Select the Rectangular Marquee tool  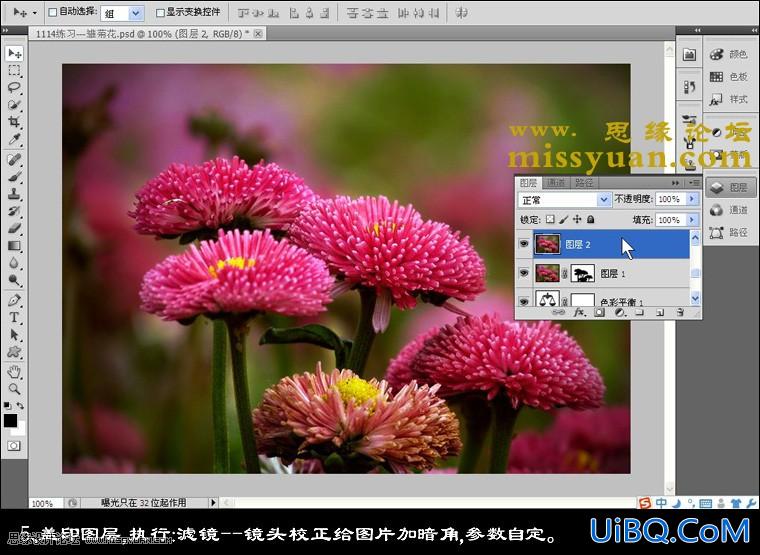click(14, 71)
